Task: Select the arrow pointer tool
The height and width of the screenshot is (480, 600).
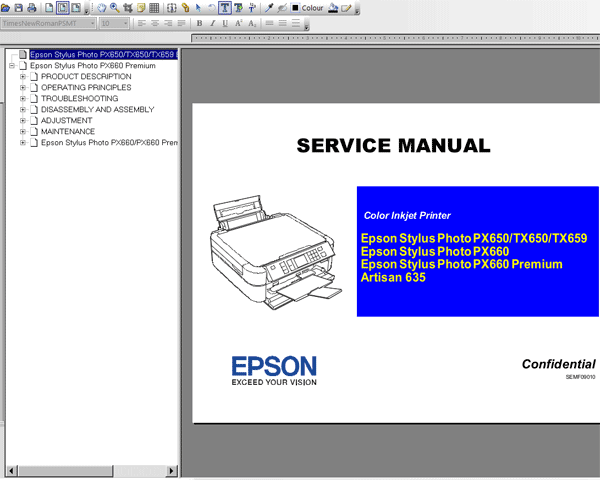Action: coord(198,8)
